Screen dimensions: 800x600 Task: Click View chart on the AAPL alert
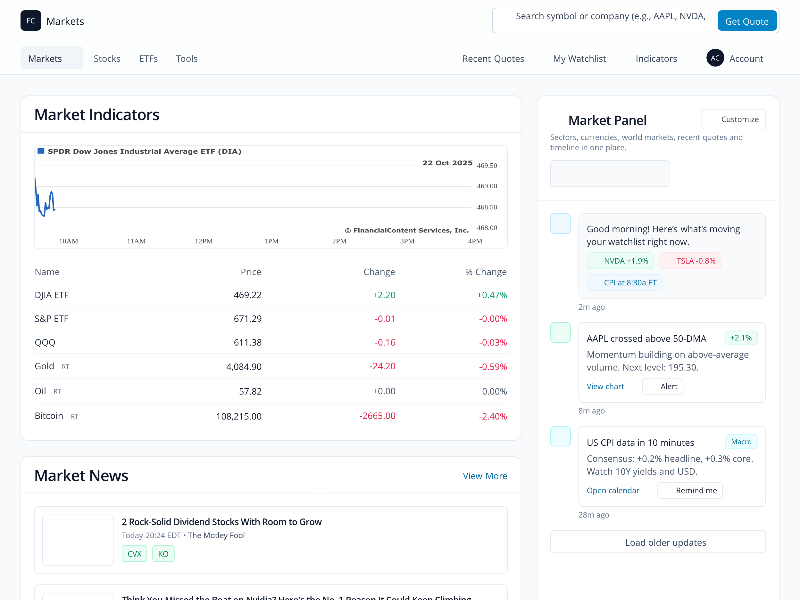pyautogui.click(x=605, y=386)
